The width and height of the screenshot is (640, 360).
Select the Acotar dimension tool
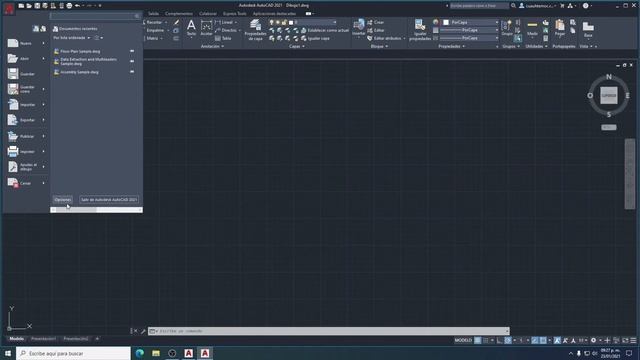[207, 29]
